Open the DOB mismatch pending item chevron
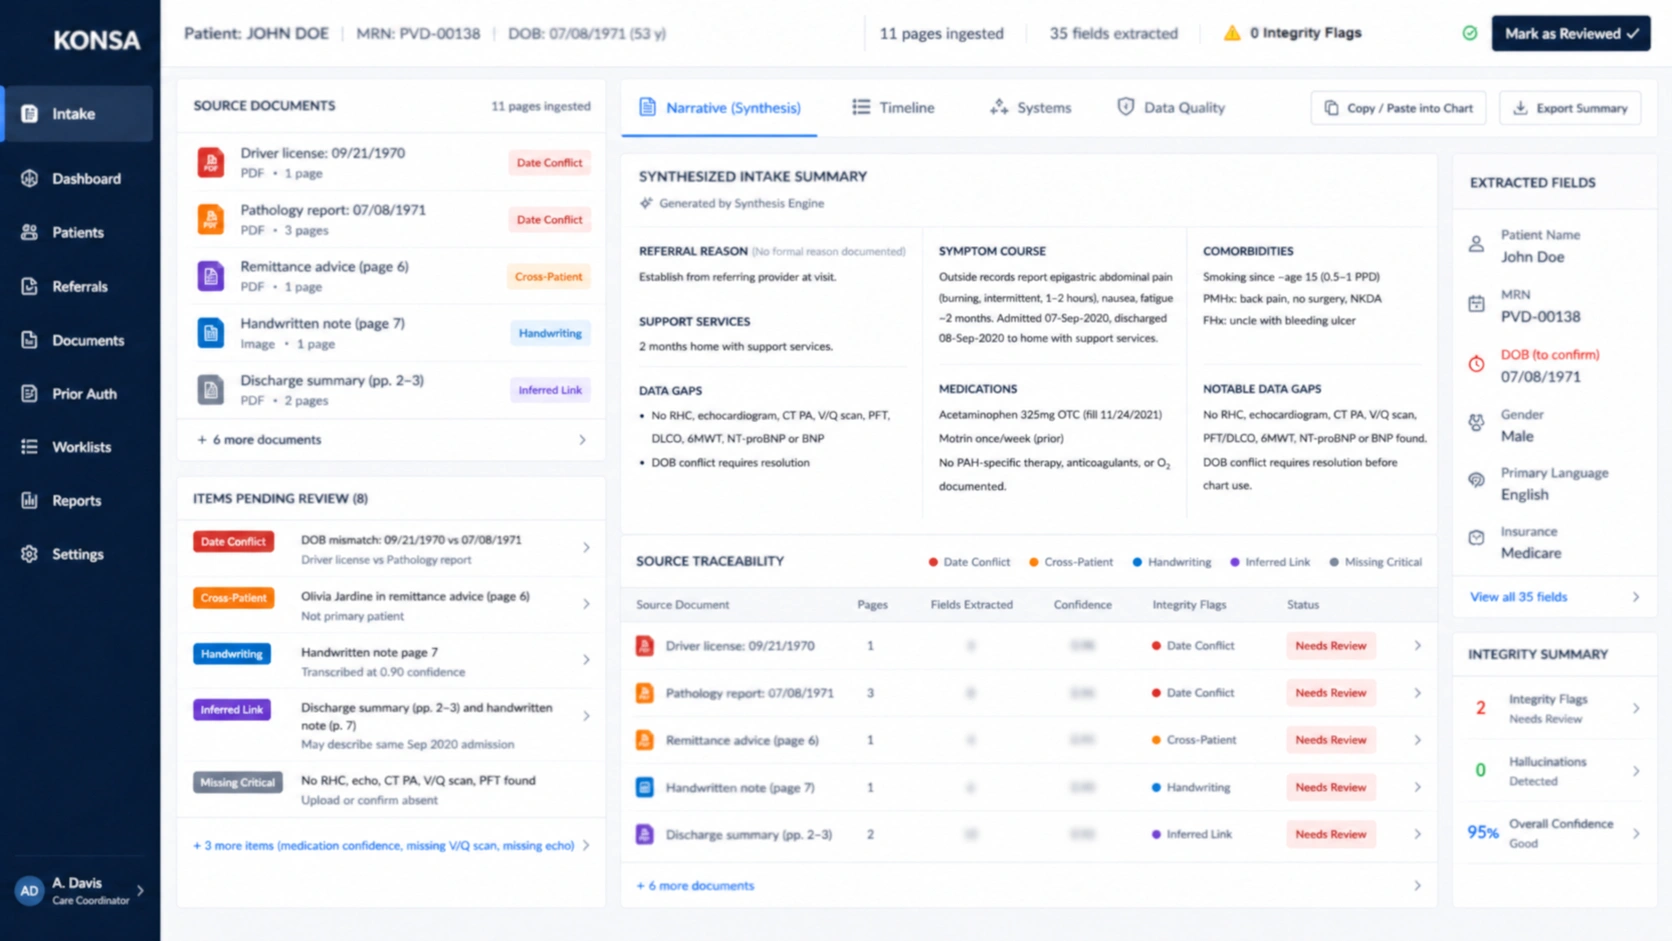This screenshot has height=941, width=1672. click(x=586, y=548)
